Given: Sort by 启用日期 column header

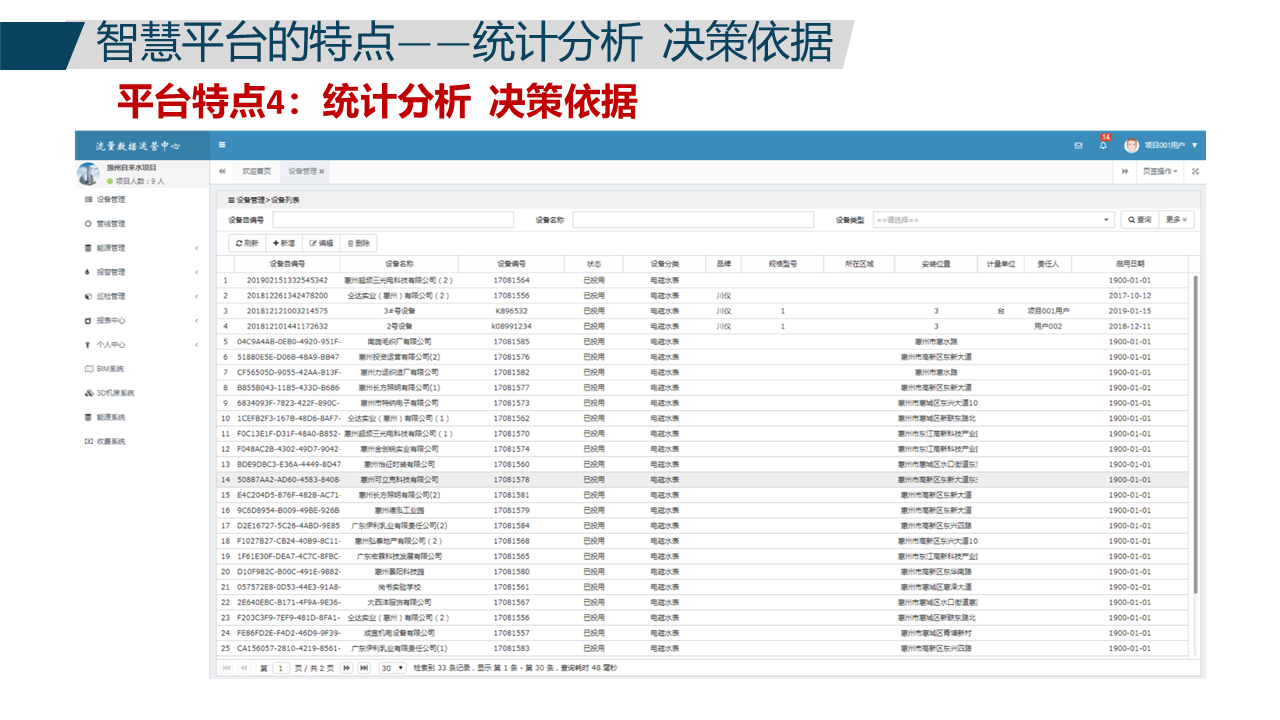Looking at the screenshot, I should click(x=1130, y=264).
